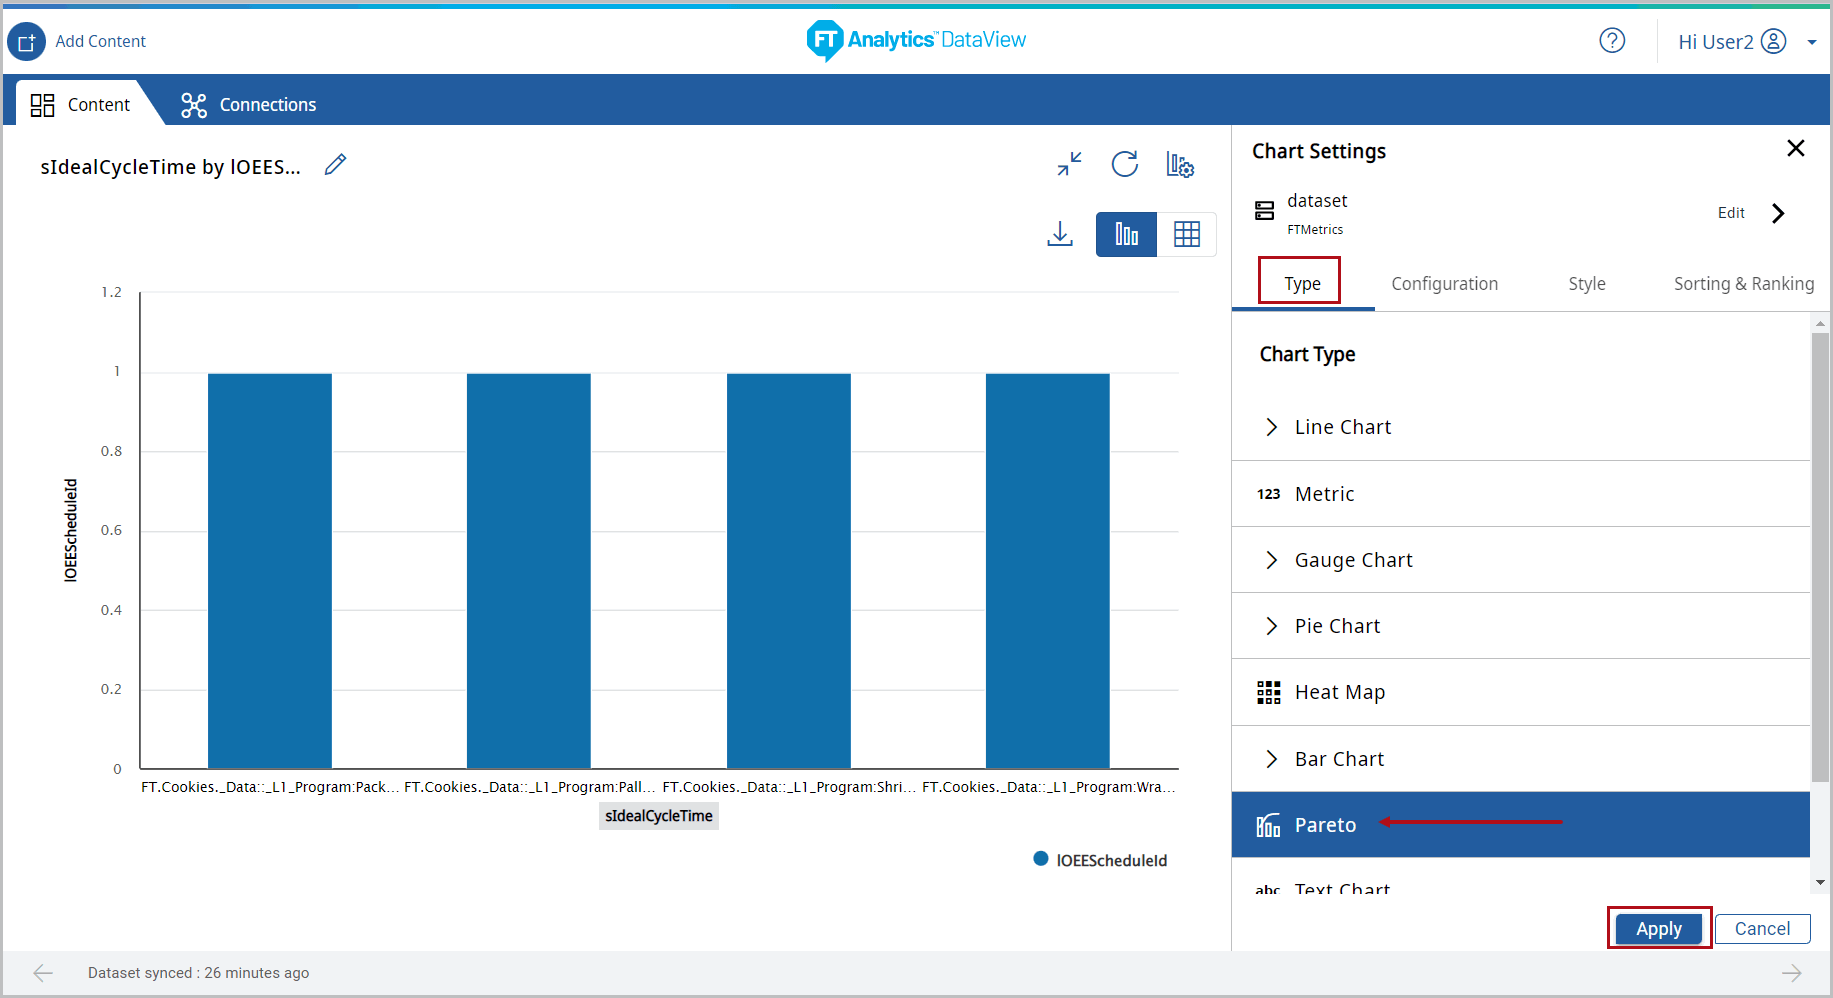Screen dimensions: 1833x998
Task: Open the Style tab
Action: coord(1587,284)
